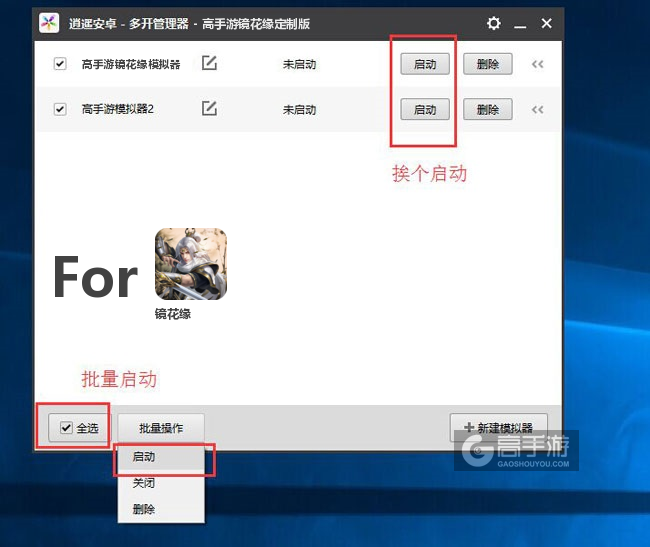Edit name of 高手游模拟器2
The image size is (650, 547).
[x=209, y=109]
